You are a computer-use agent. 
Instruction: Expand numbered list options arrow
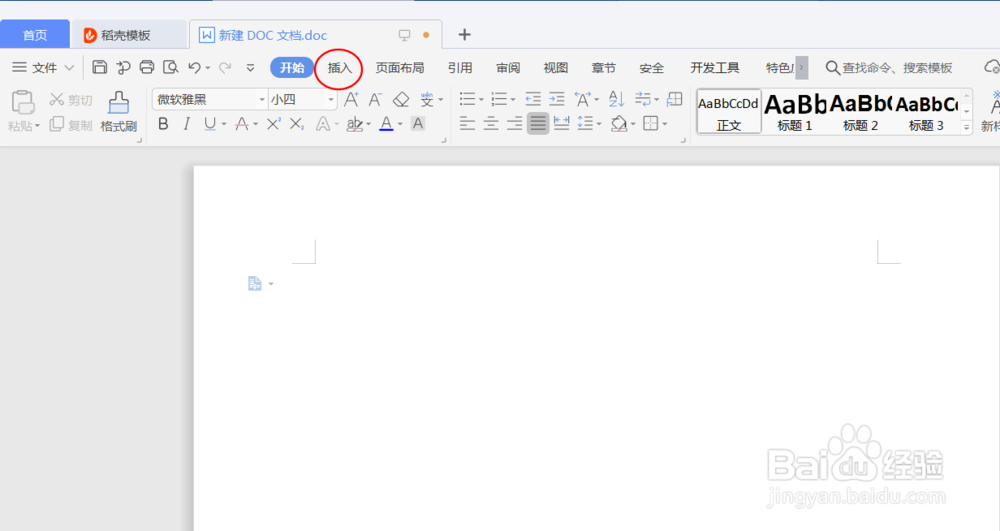[513, 99]
